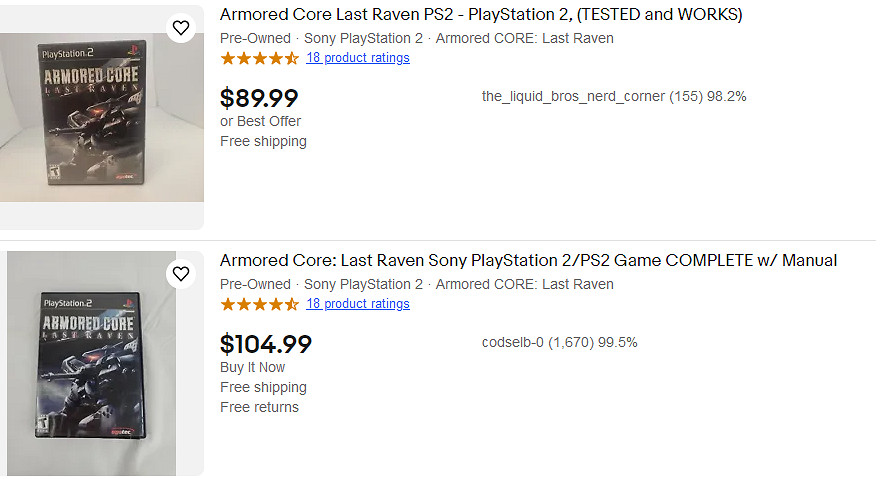This screenshot has height=479, width=886.
Task: Click the 'or Best Offer' text
Action: (260, 121)
